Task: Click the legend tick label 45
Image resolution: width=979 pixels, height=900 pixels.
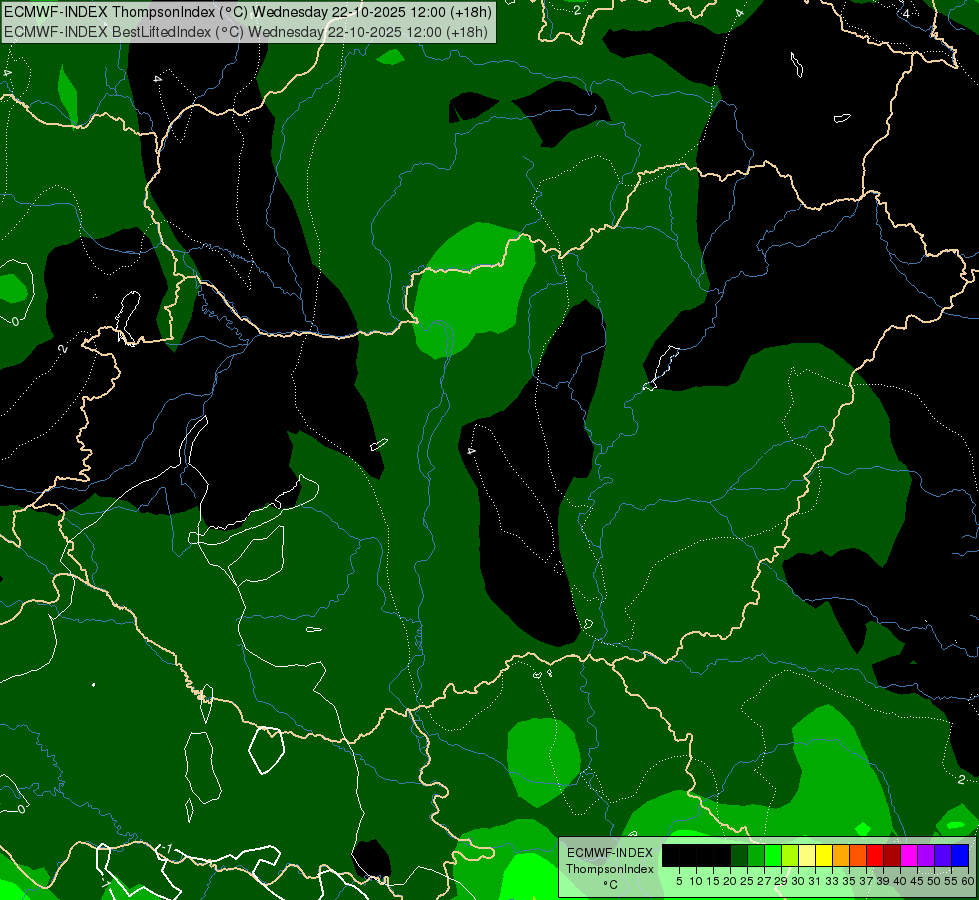Action: tap(917, 881)
